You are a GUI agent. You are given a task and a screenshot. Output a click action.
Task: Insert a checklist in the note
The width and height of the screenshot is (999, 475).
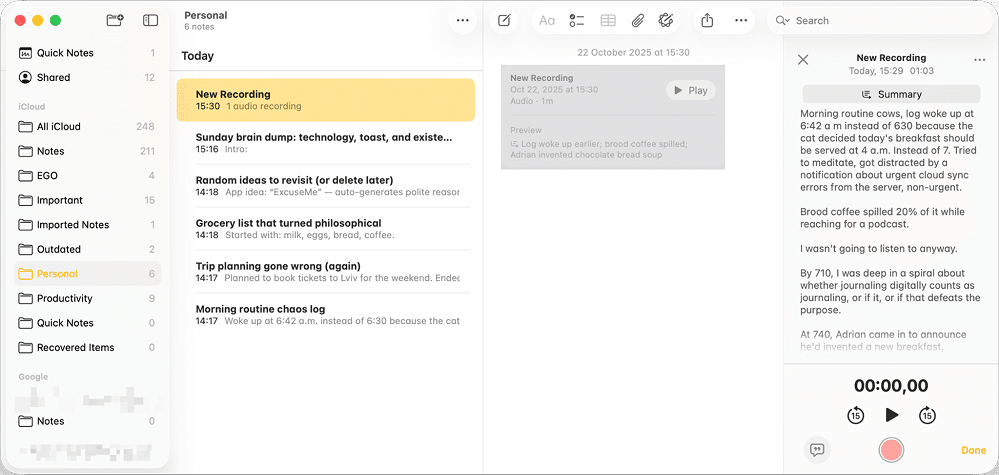coord(577,20)
